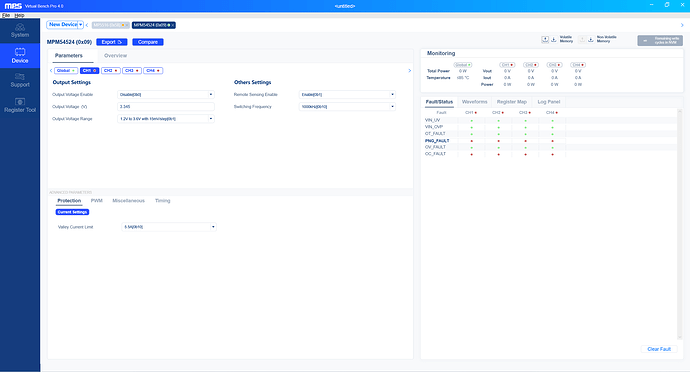Open the Valley Current Limit dropdown
Viewport: 690px width, 372px height.
coord(169,227)
